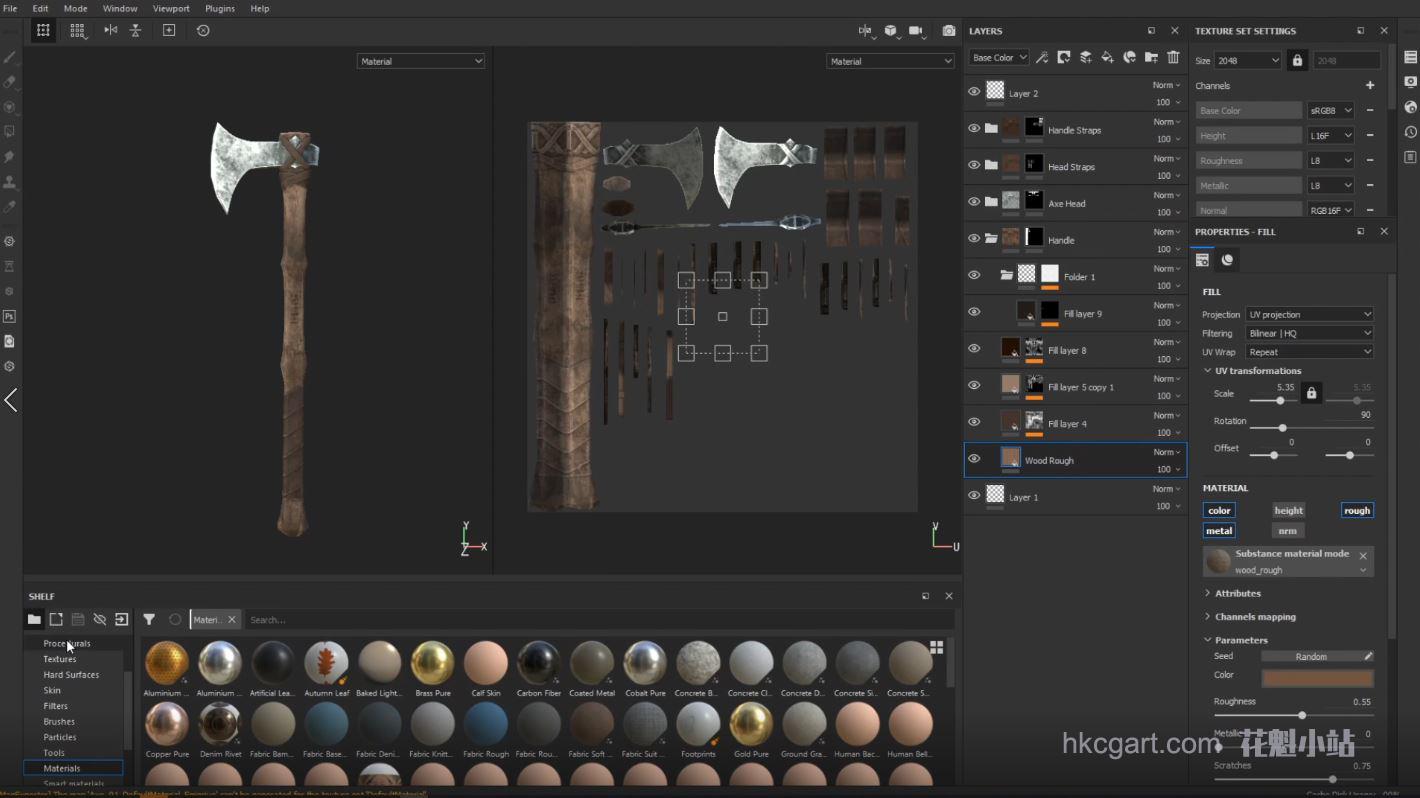This screenshot has width=1420, height=798.
Task: Toggle horizontal symmetry mirror icon
Action: pos(111,30)
